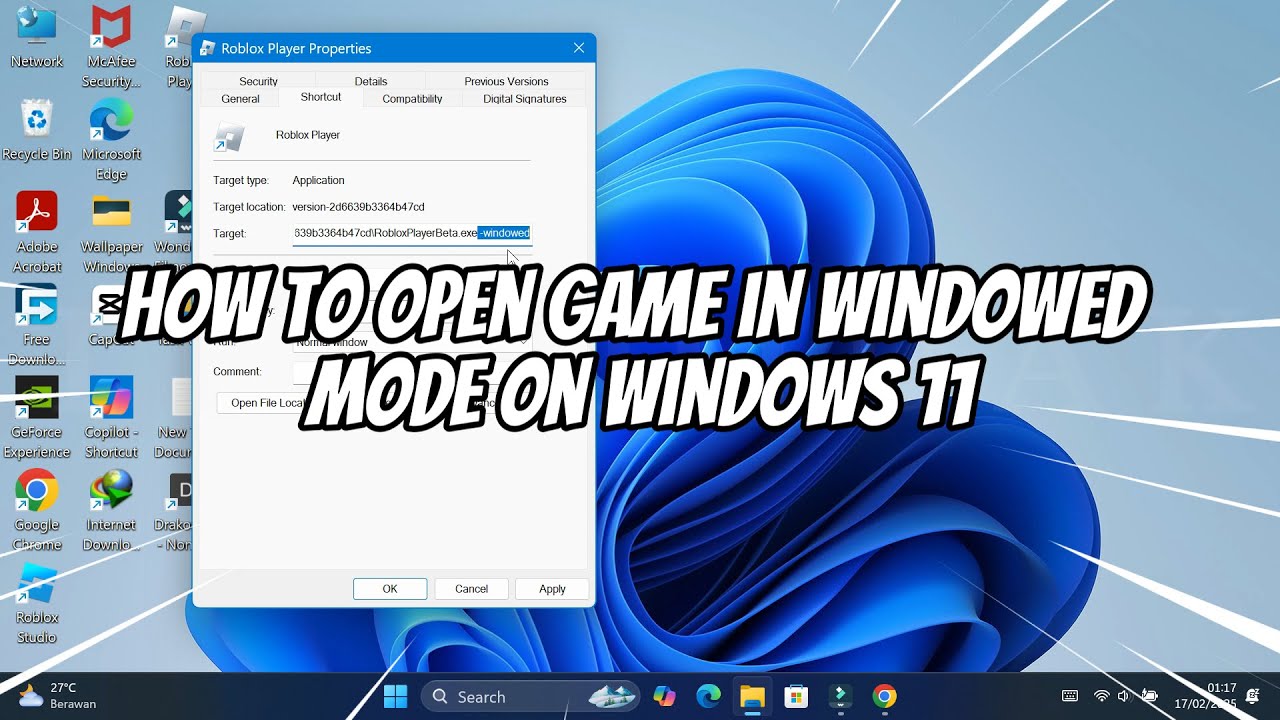Open the Network desktop icon

click(37, 38)
